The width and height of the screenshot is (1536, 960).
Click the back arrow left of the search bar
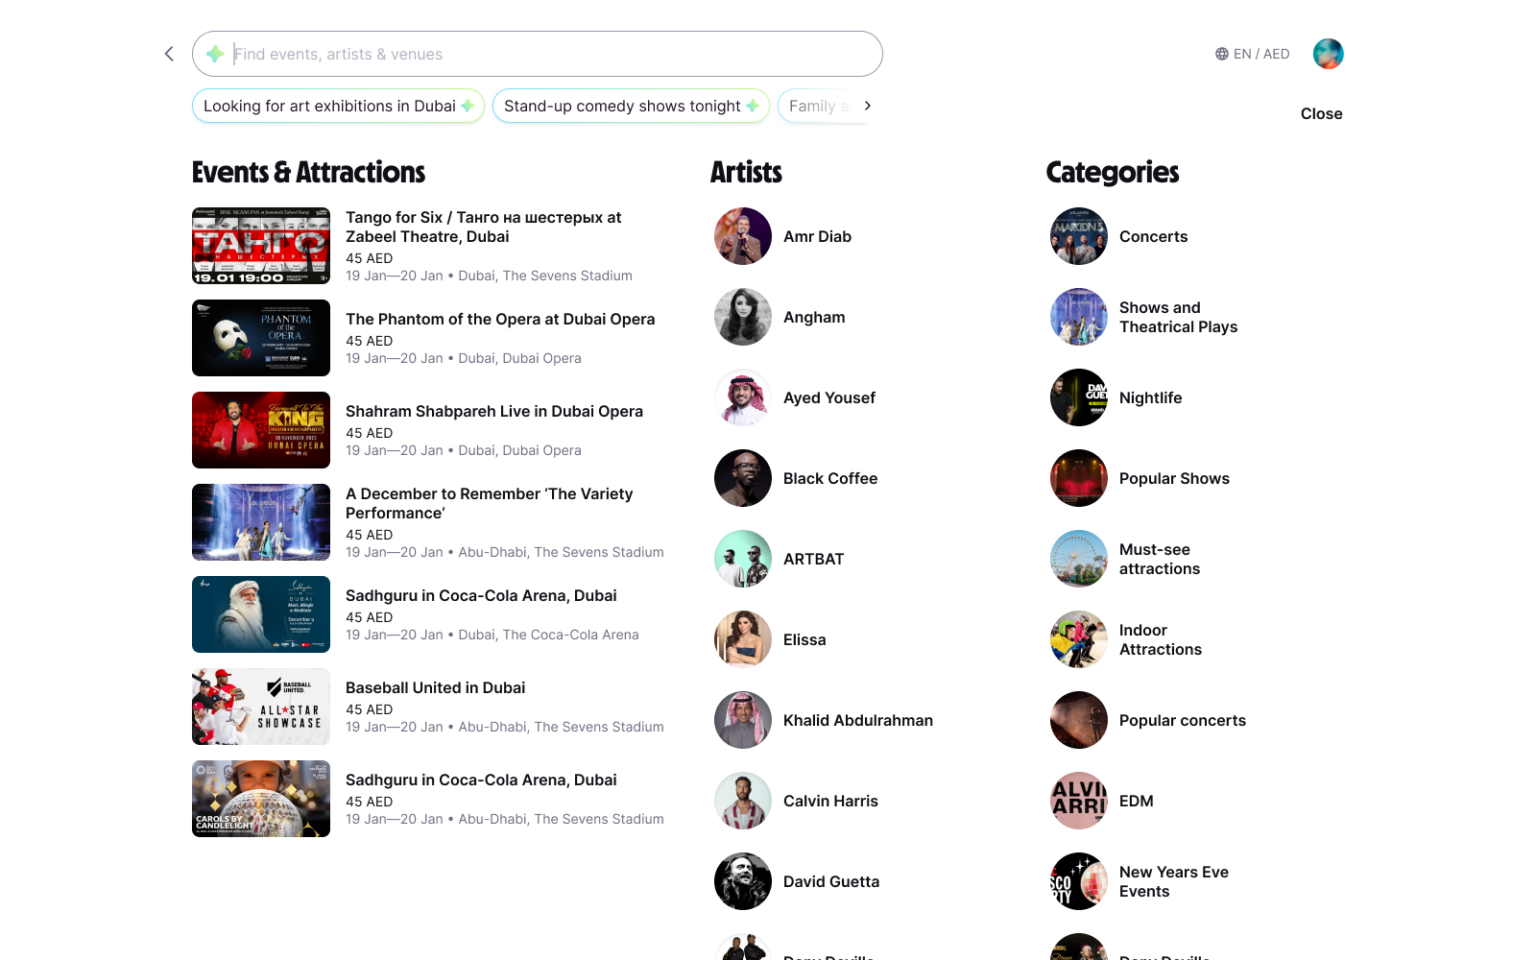169,54
